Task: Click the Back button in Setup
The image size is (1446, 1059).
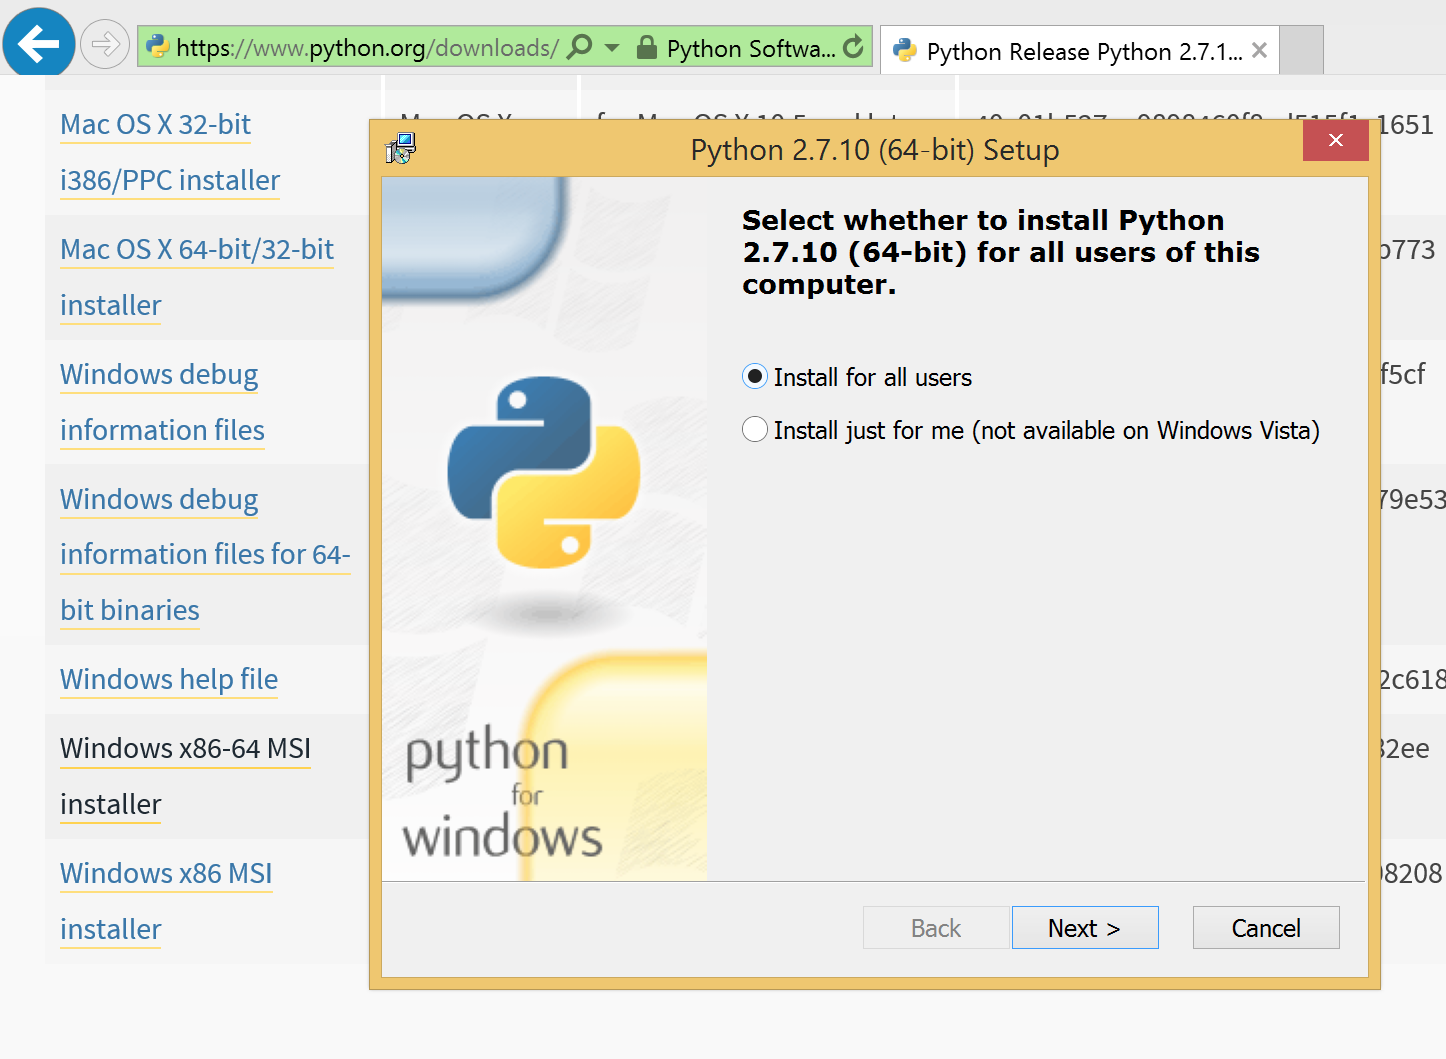Action: [x=936, y=928]
